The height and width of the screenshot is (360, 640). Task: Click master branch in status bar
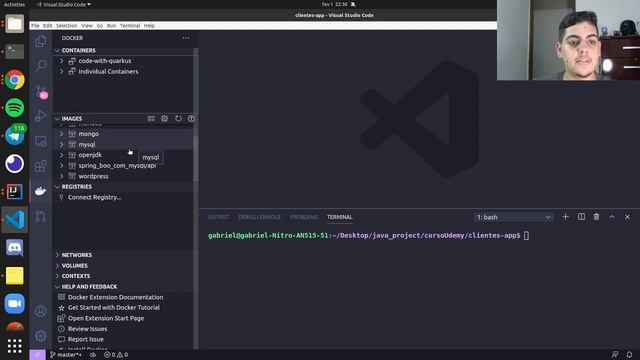66,355
